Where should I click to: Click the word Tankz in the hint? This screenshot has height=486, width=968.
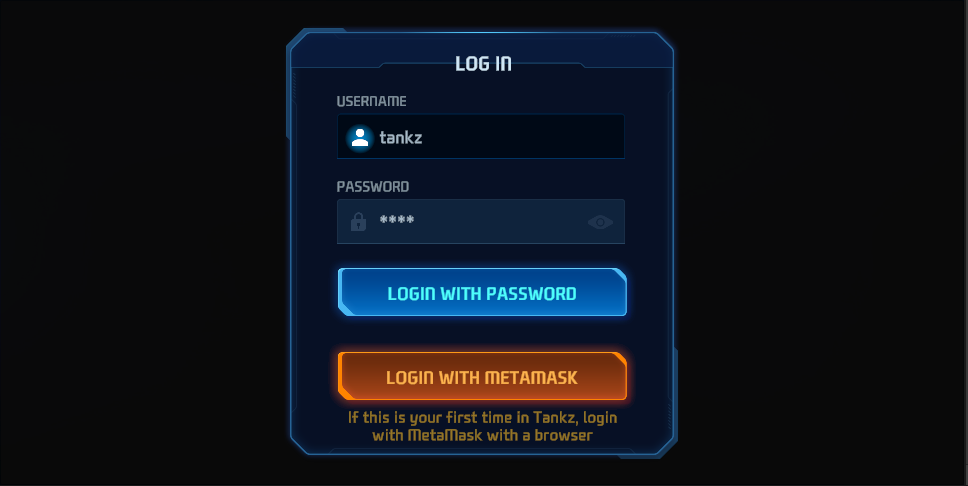coord(555,417)
